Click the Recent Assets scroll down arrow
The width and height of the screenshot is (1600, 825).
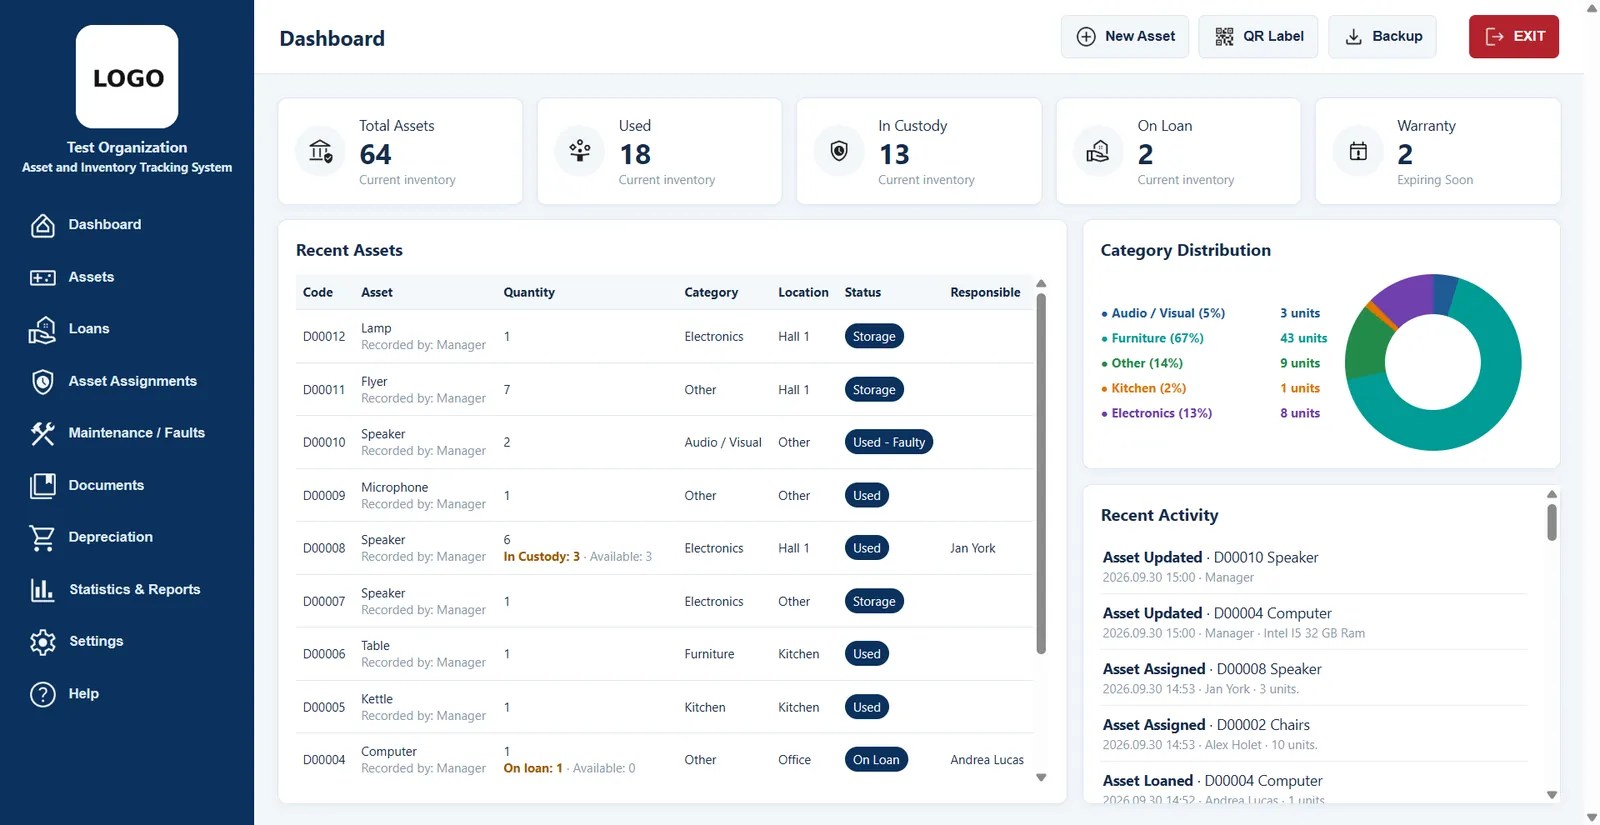(1041, 777)
